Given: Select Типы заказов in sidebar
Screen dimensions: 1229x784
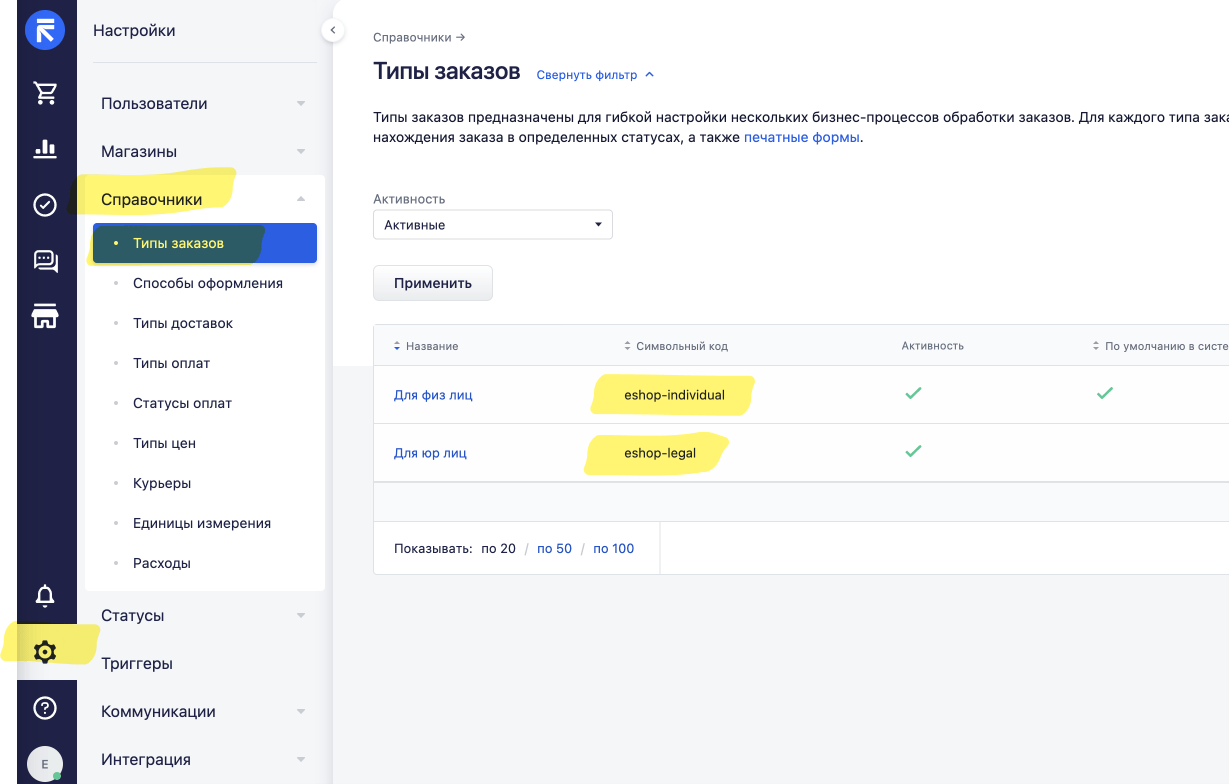Looking at the screenshot, I should pyautogui.click(x=205, y=243).
